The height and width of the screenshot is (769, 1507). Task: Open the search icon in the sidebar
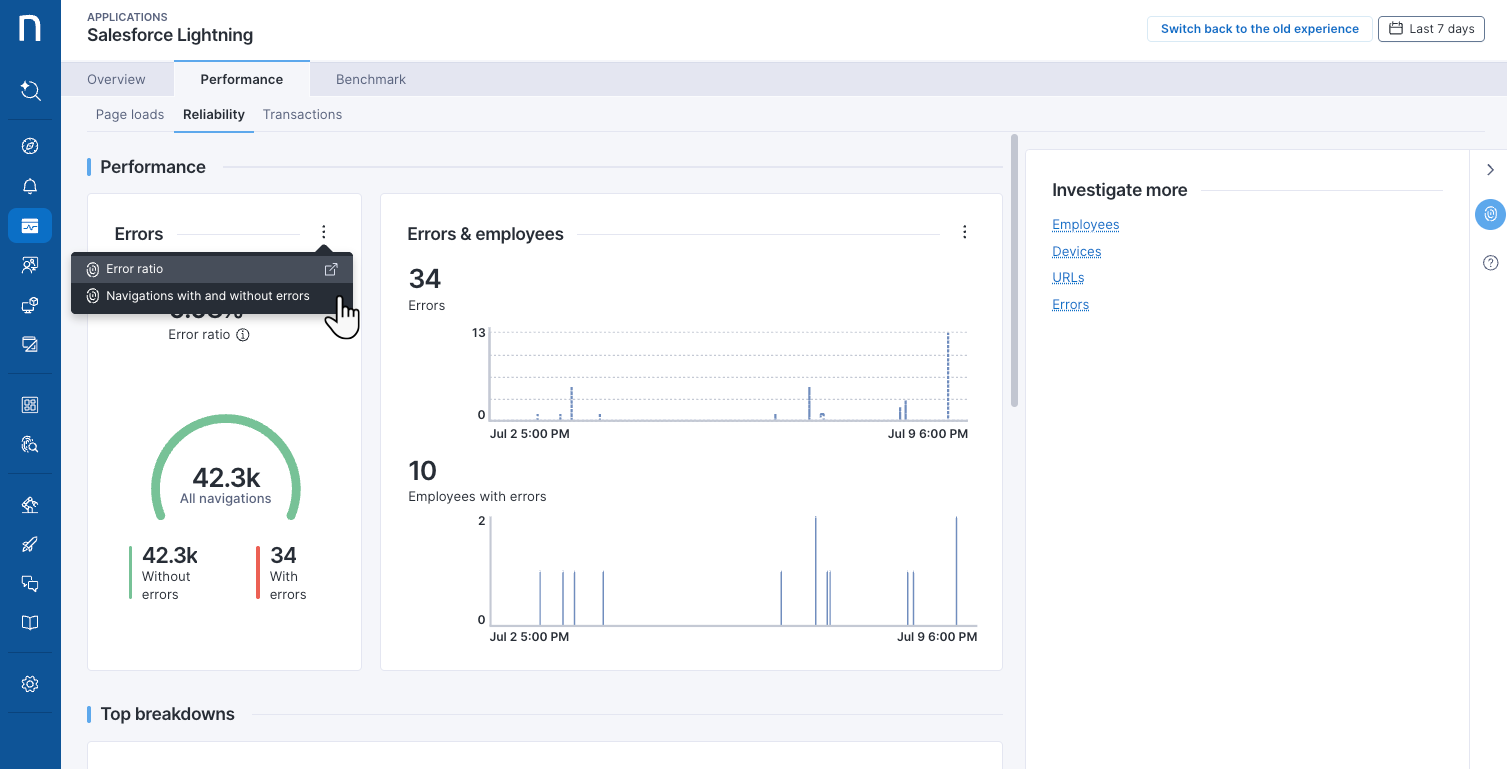(30, 91)
